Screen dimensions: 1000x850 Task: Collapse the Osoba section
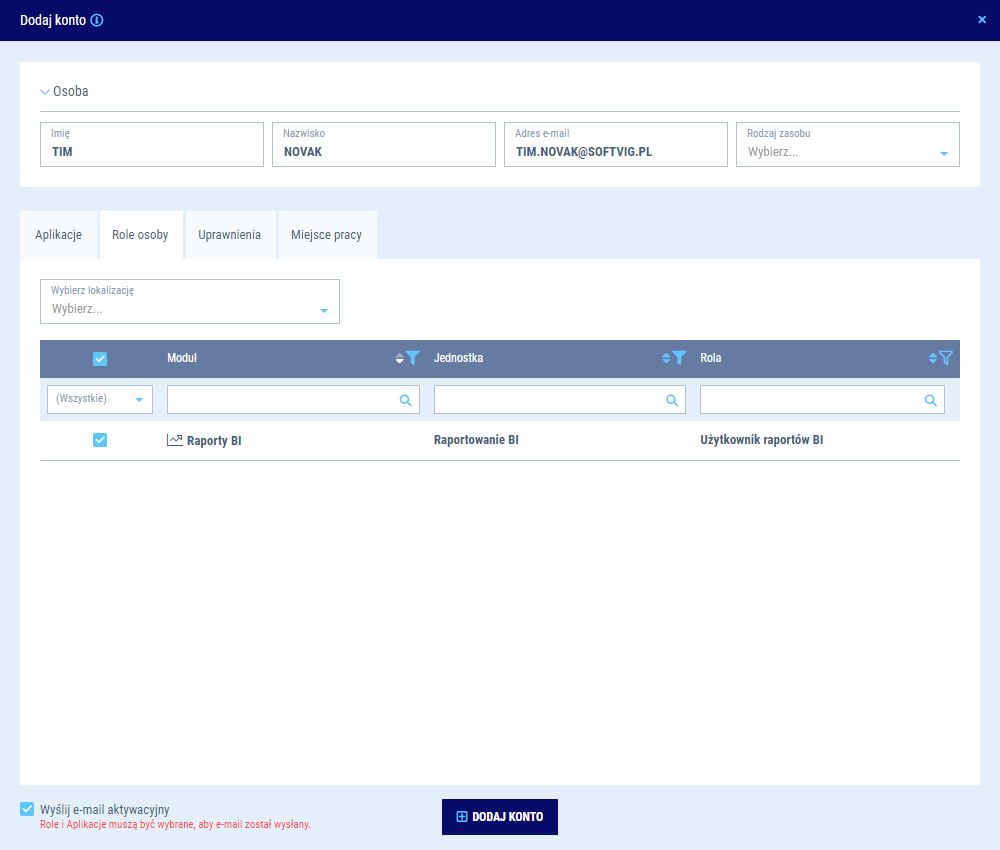[45, 92]
